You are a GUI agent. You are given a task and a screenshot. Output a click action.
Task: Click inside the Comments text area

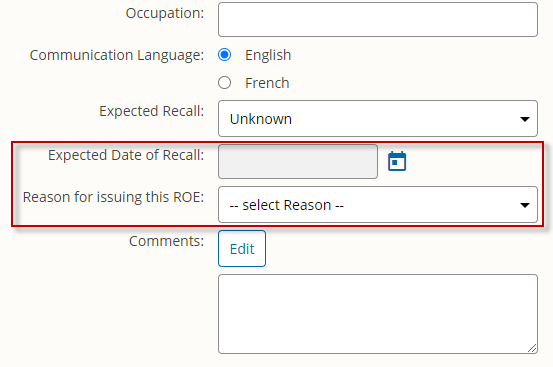[378, 314]
